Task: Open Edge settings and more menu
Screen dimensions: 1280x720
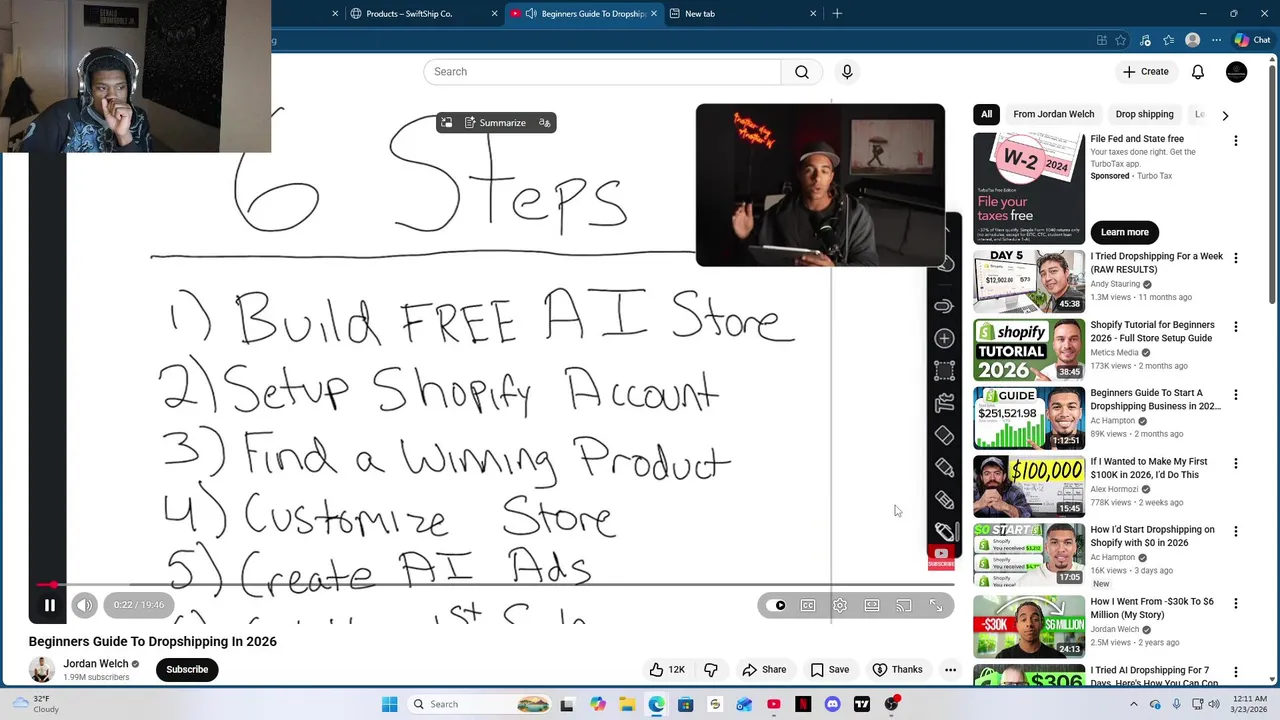Action: coord(1216,41)
